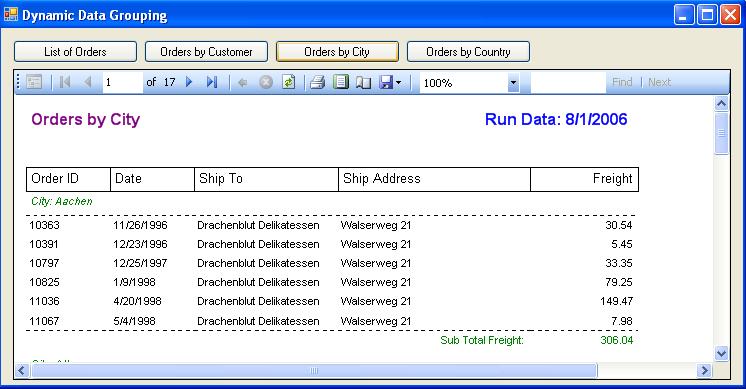Toggle the document map icon
The image size is (746, 389).
tap(34, 82)
